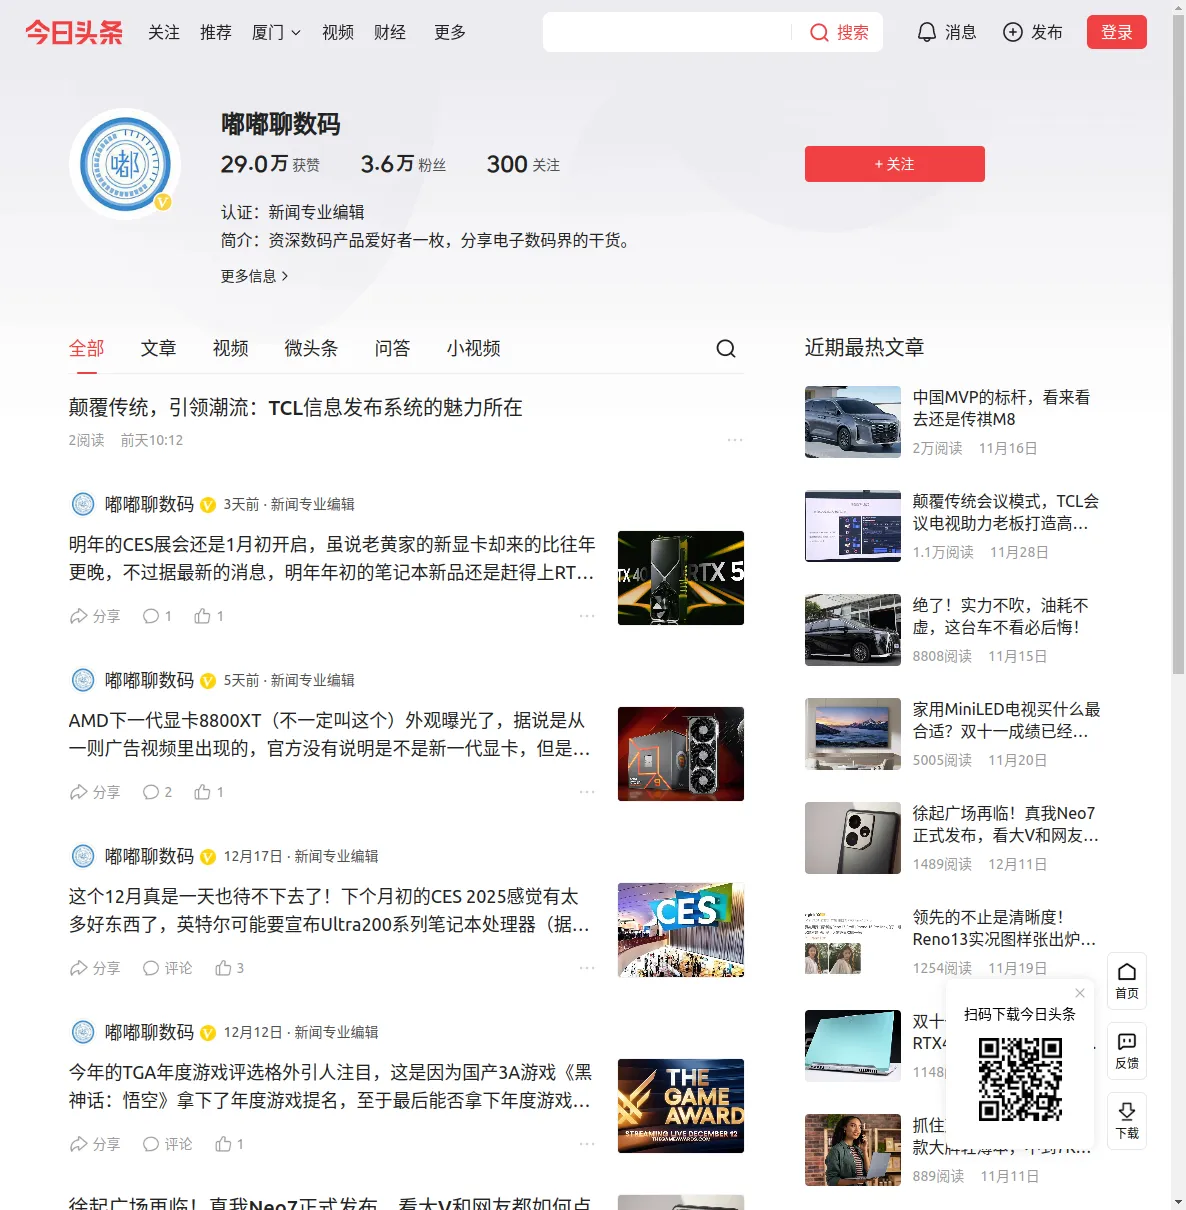The height and width of the screenshot is (1210, 1186).
Task: Click the red 登录 button
Action: click(x=1117, y=32)
